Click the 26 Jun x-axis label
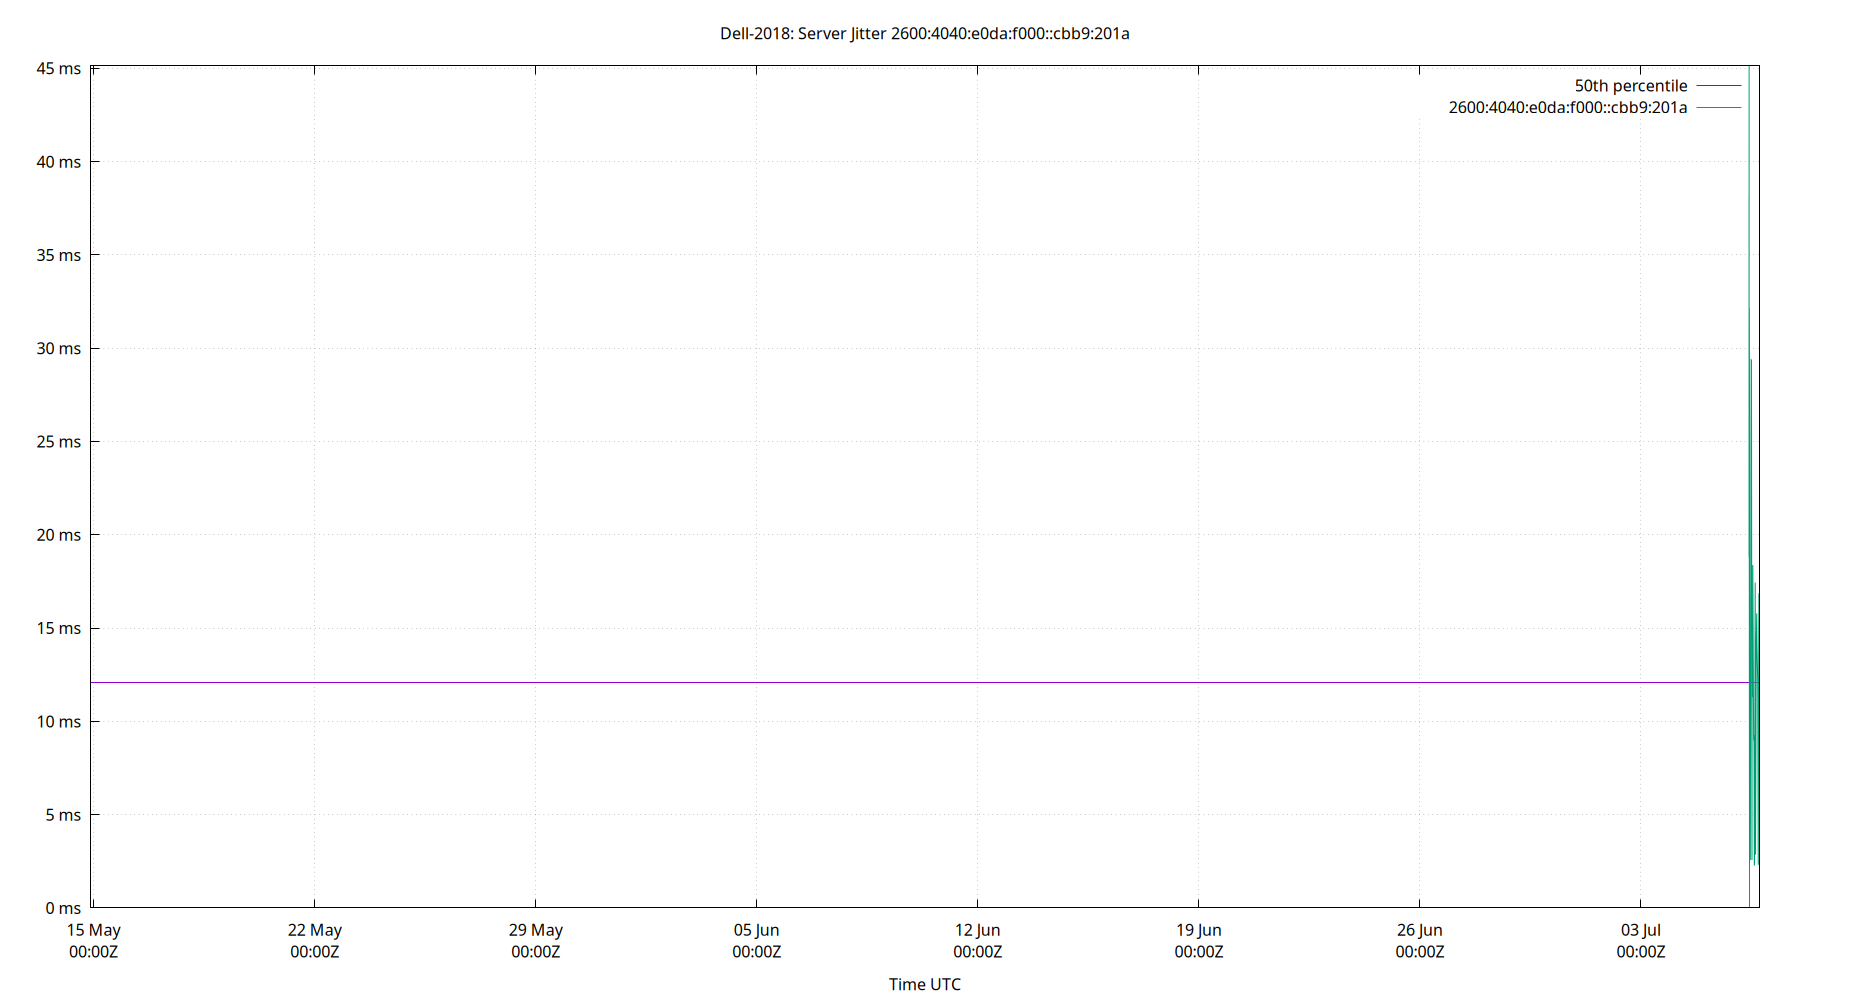 tap(1420, 930)
